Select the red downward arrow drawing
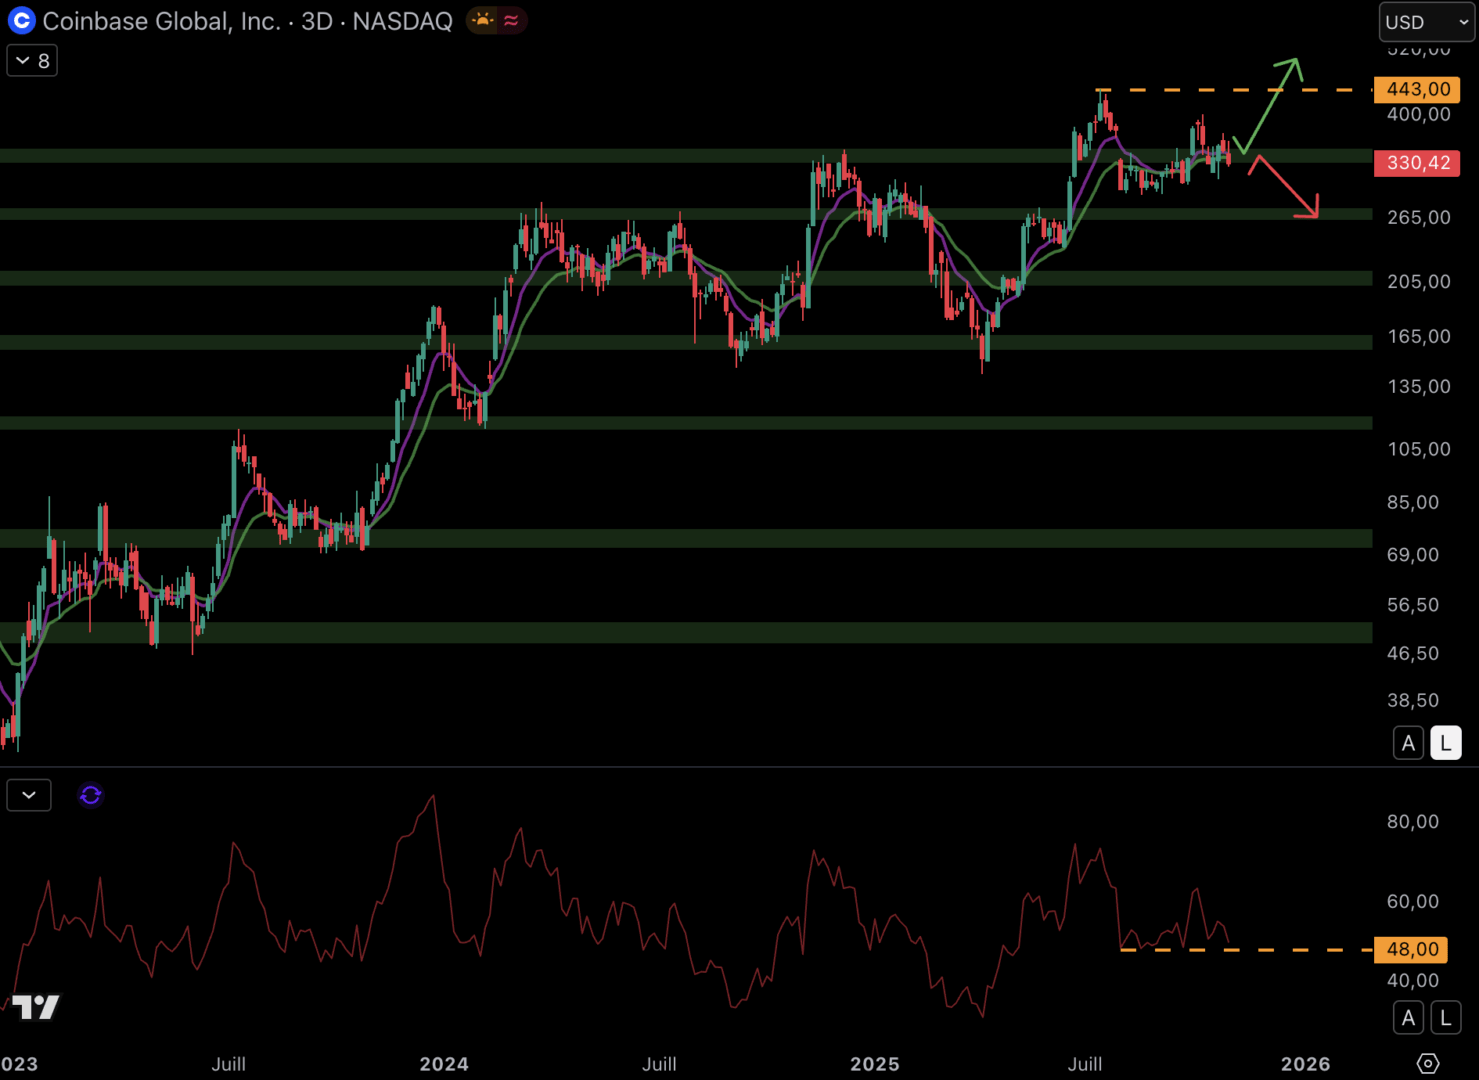The height and width of the screenshot is (1080, 1479). point(1286,187)
